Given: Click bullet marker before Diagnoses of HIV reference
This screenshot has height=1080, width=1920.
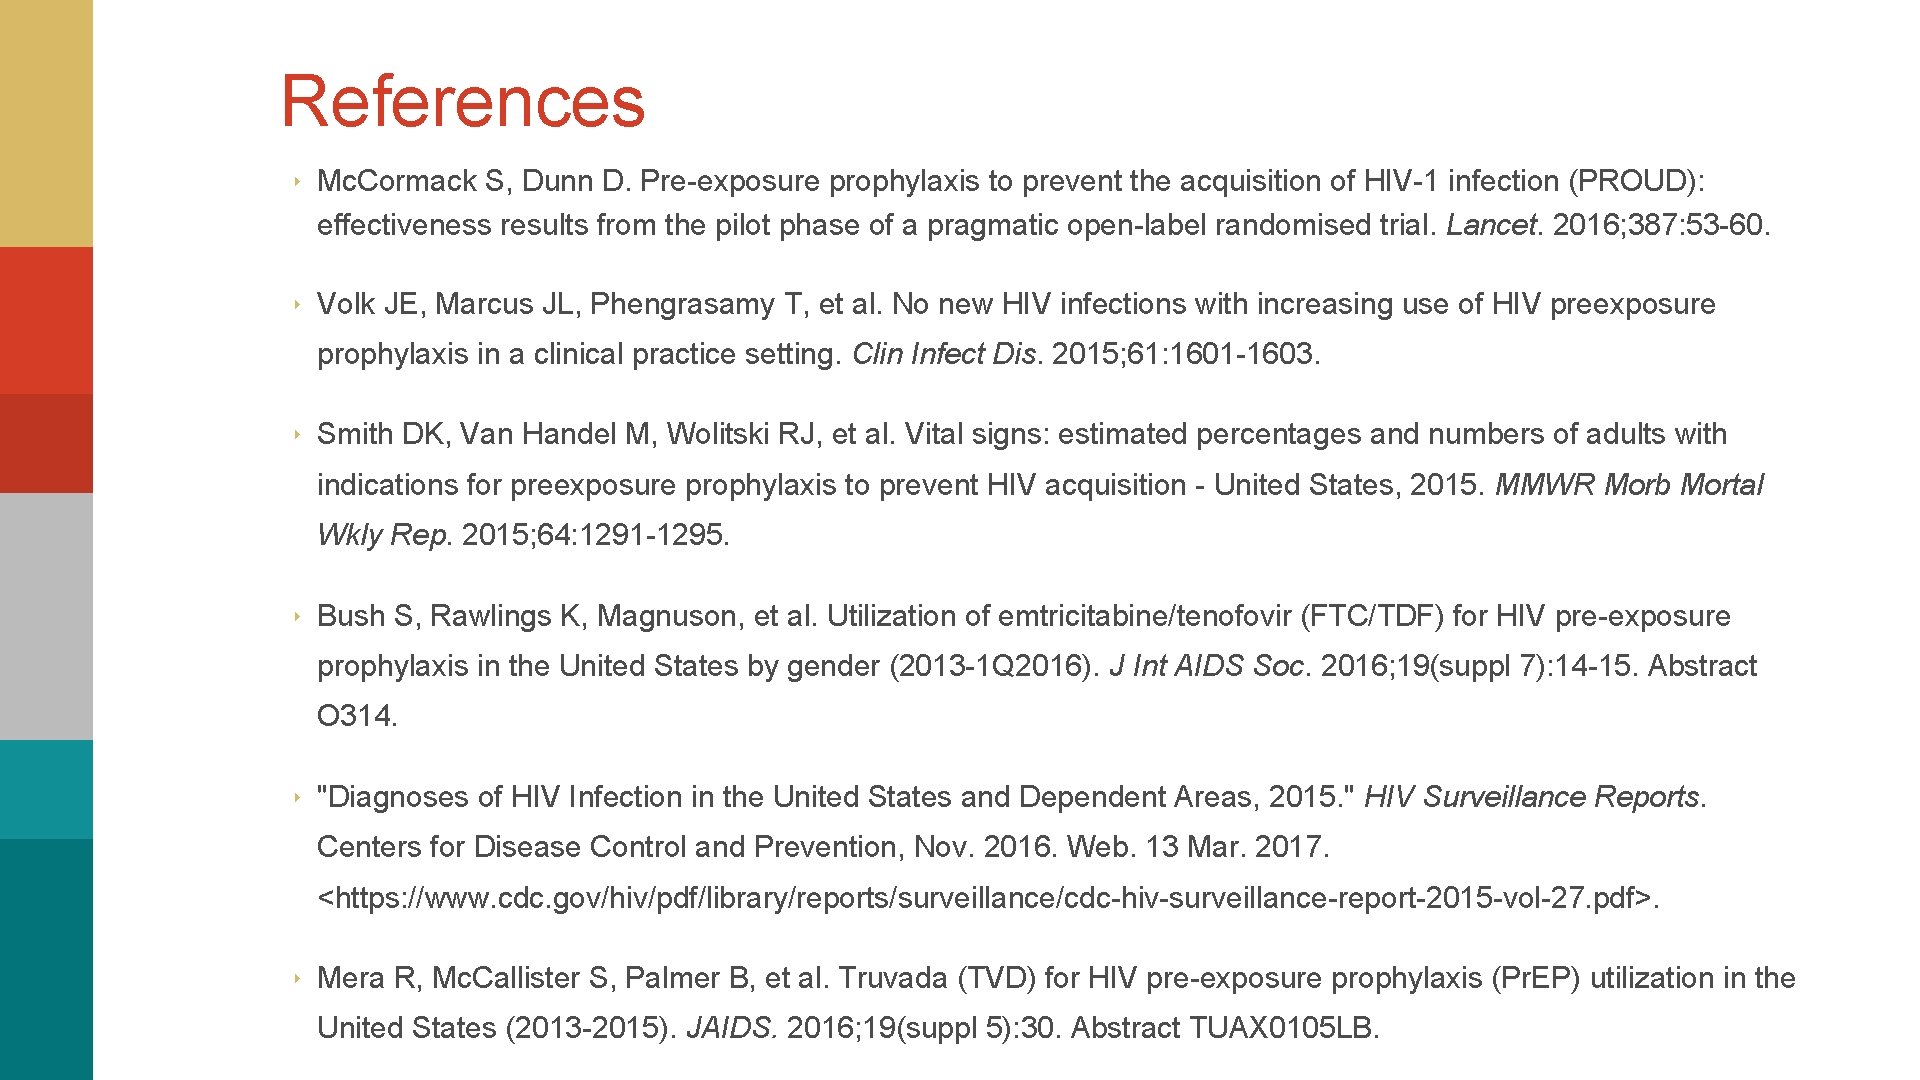Looking at the screenshot, I should point(297,798).
